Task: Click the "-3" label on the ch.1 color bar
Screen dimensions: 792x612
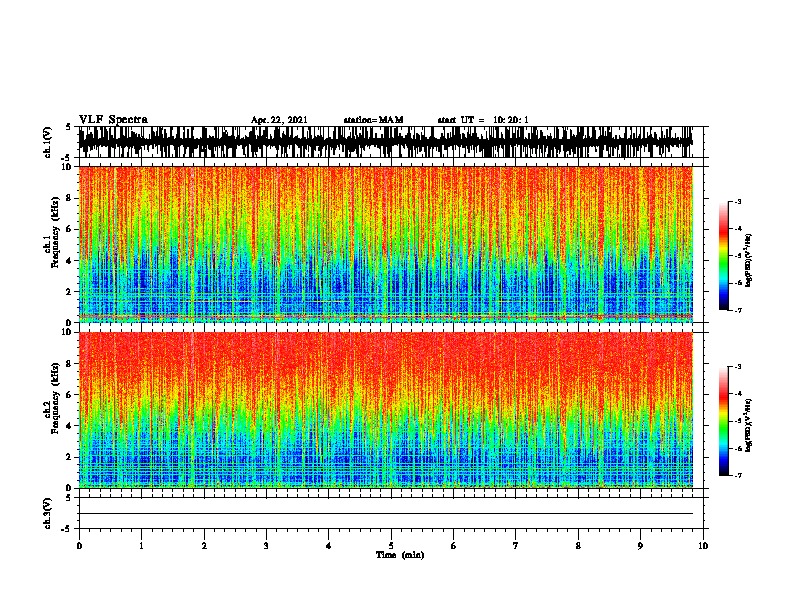Action: 737,201
